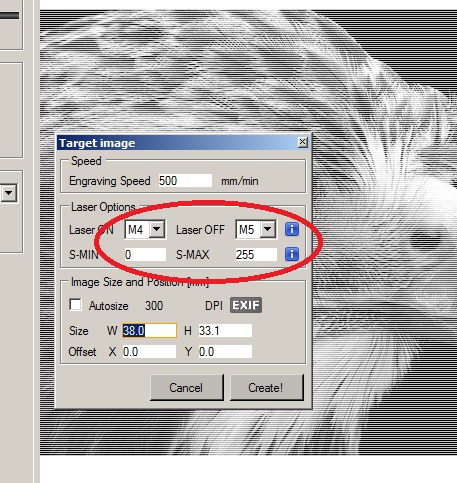
Task: Click the S-MIN value field
Action: tap(145, 254)
